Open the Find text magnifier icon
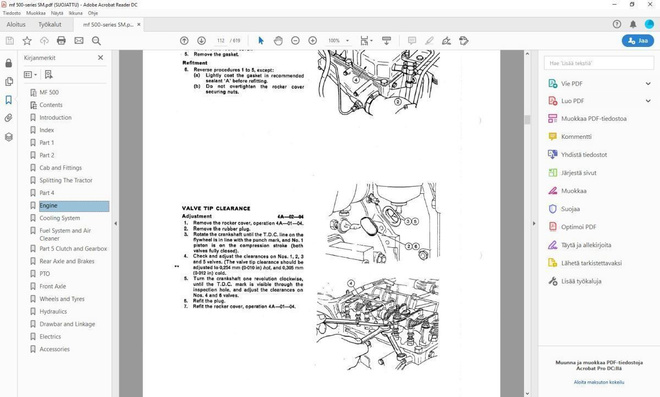 pos(96,41)
